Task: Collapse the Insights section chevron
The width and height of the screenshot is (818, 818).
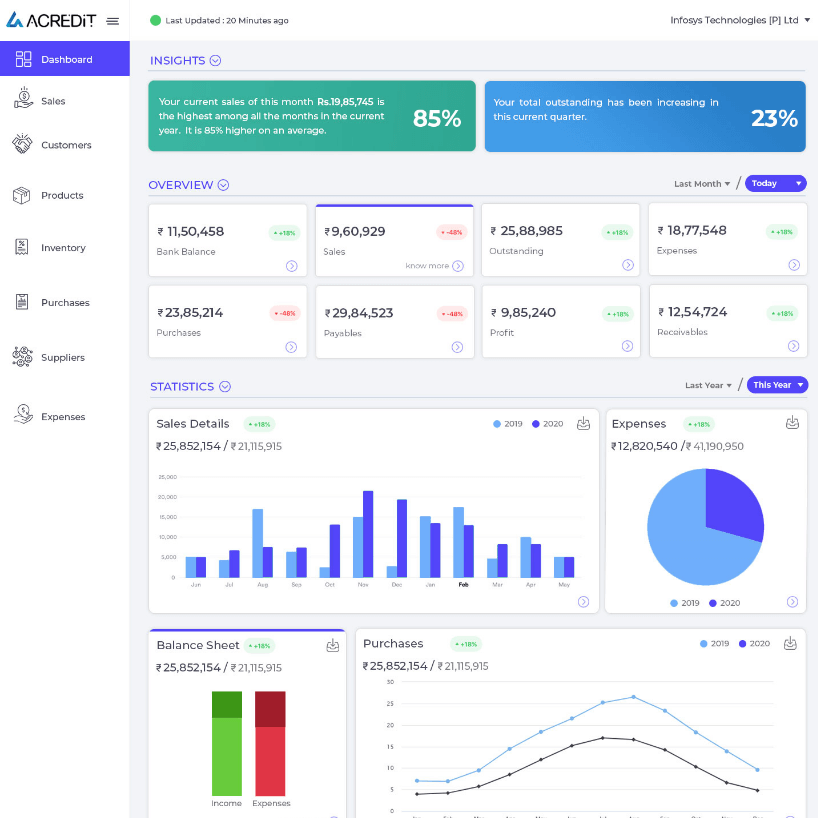Action: tap(215, 61)
